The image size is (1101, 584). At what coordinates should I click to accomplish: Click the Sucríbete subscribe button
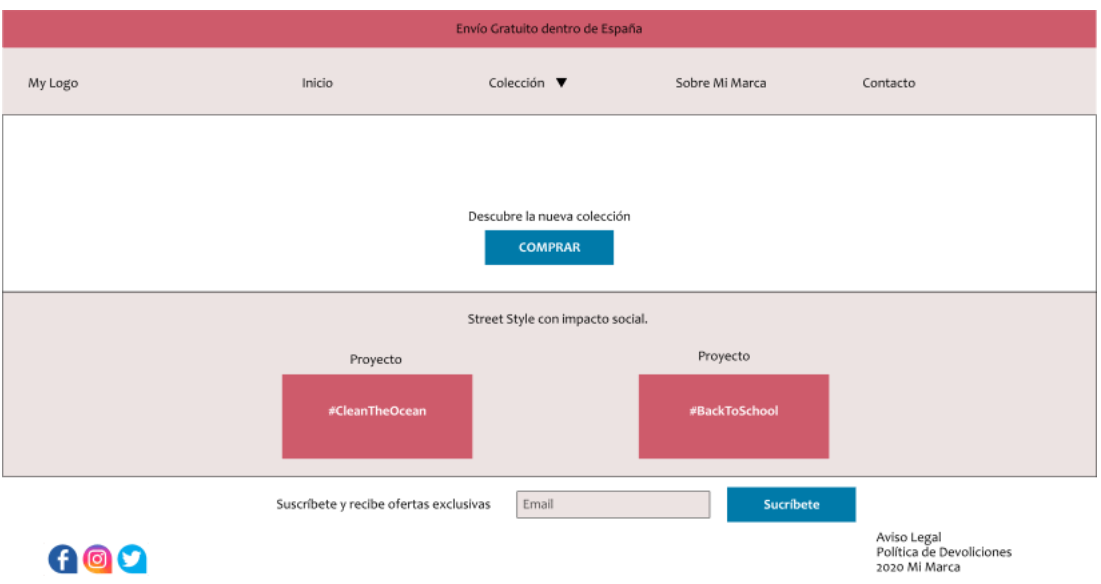[791, 505]
